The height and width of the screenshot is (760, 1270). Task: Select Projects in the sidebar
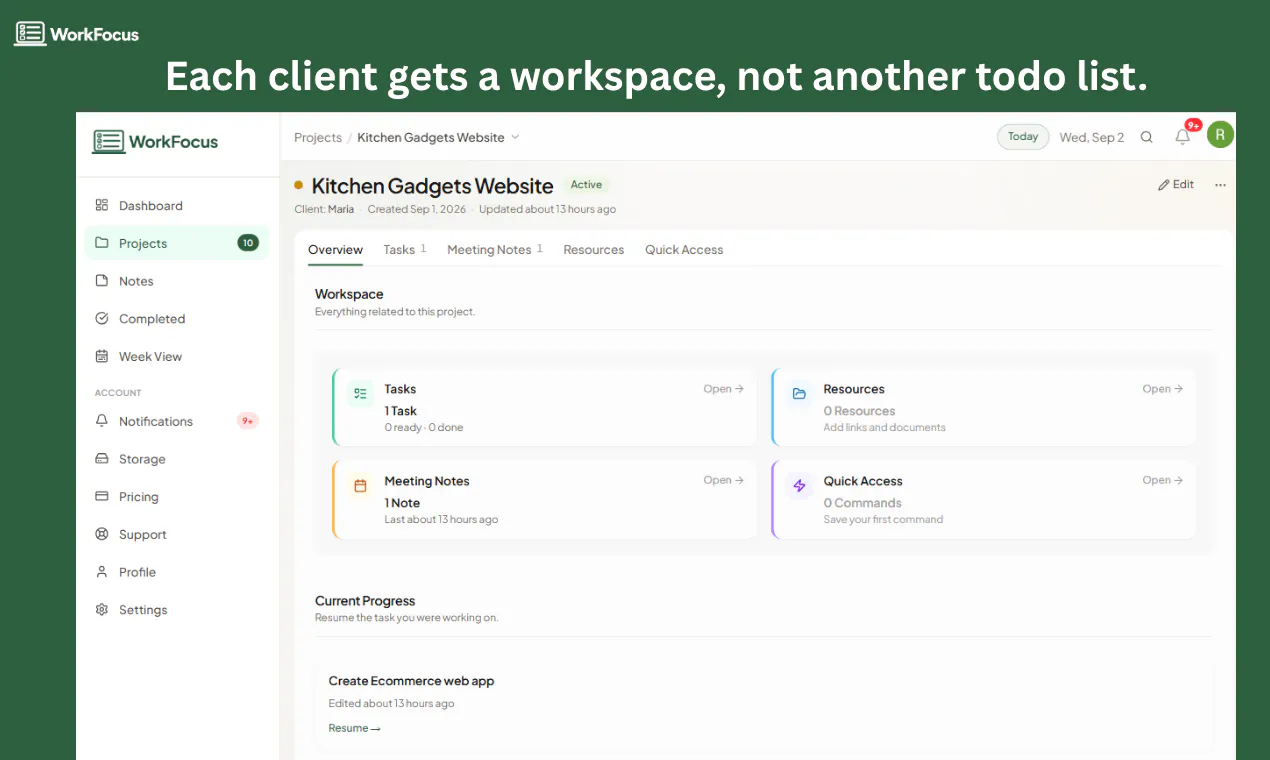point(177,243)
